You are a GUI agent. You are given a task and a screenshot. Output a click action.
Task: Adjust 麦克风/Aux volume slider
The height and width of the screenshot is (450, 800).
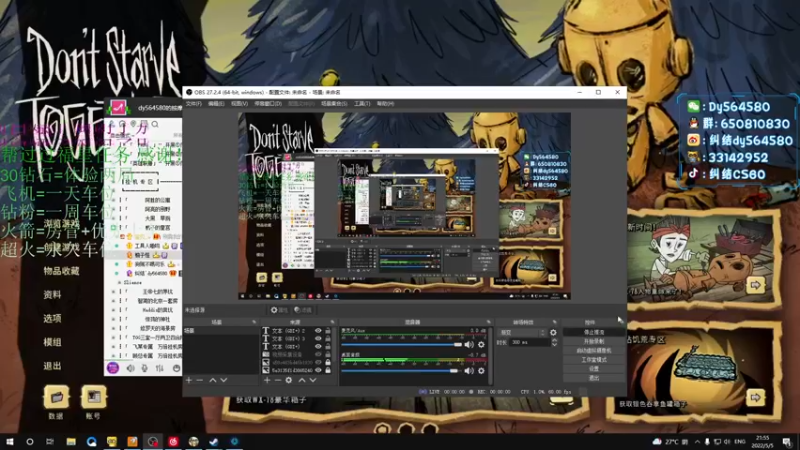point(402,345)
